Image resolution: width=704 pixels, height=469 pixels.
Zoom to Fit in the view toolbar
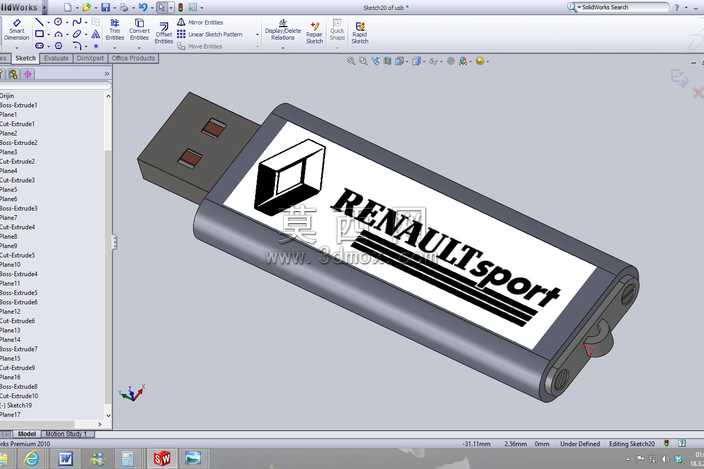tap(351, 61)
